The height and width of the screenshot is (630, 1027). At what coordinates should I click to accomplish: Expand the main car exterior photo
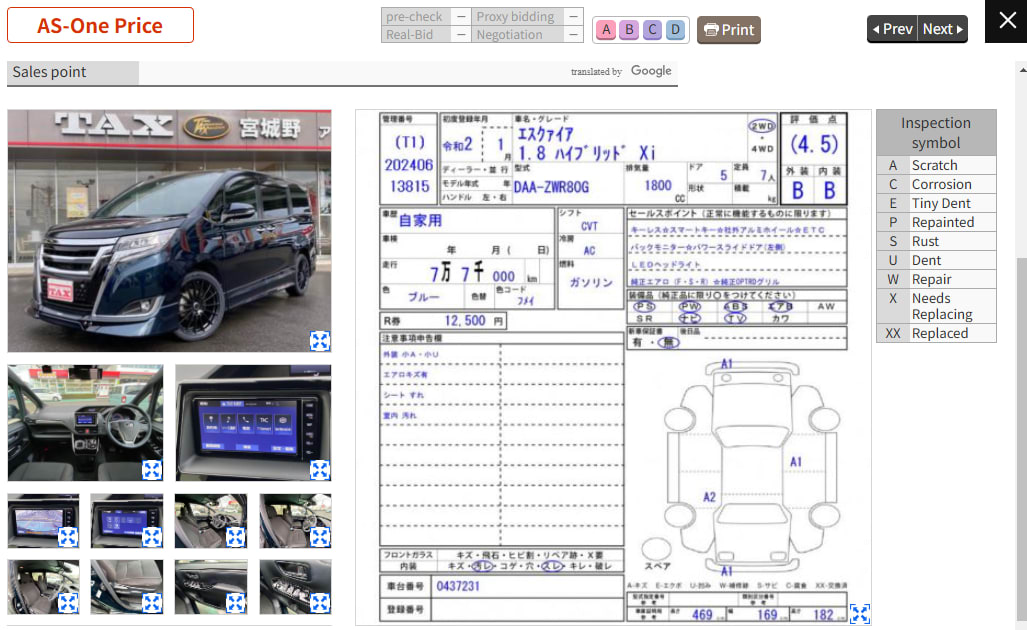[x=320, y=341]
